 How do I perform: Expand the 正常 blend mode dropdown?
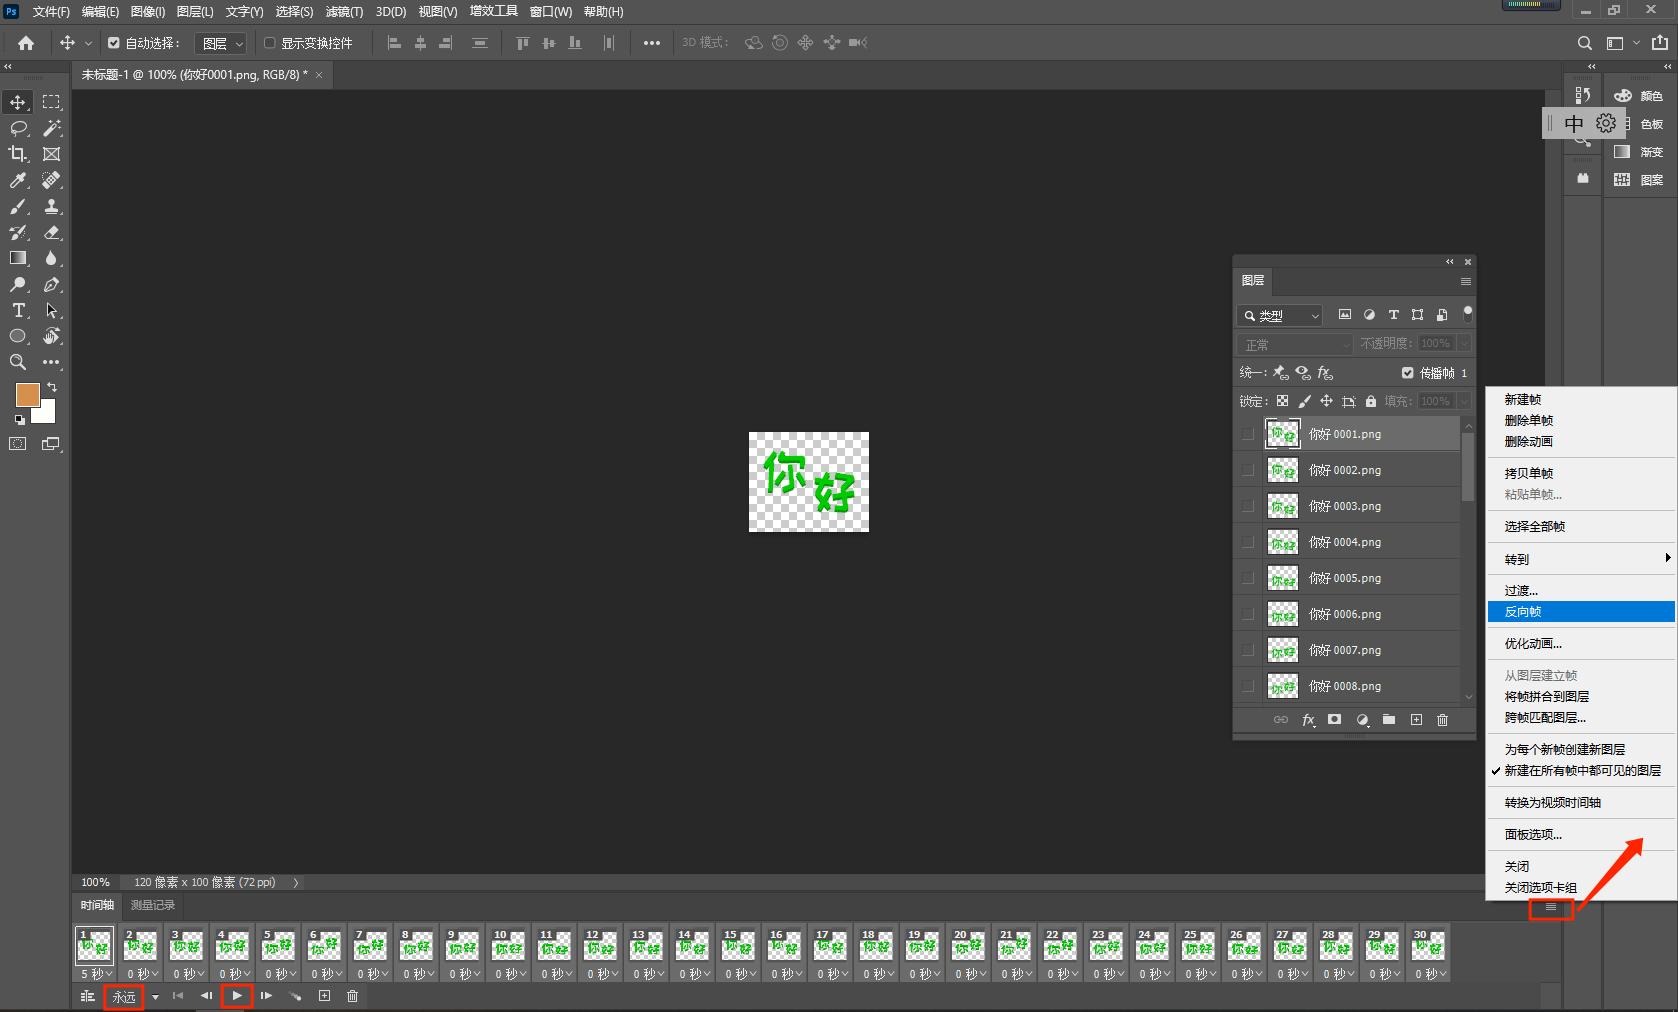pyautogui.click(x=1296, y=344)
